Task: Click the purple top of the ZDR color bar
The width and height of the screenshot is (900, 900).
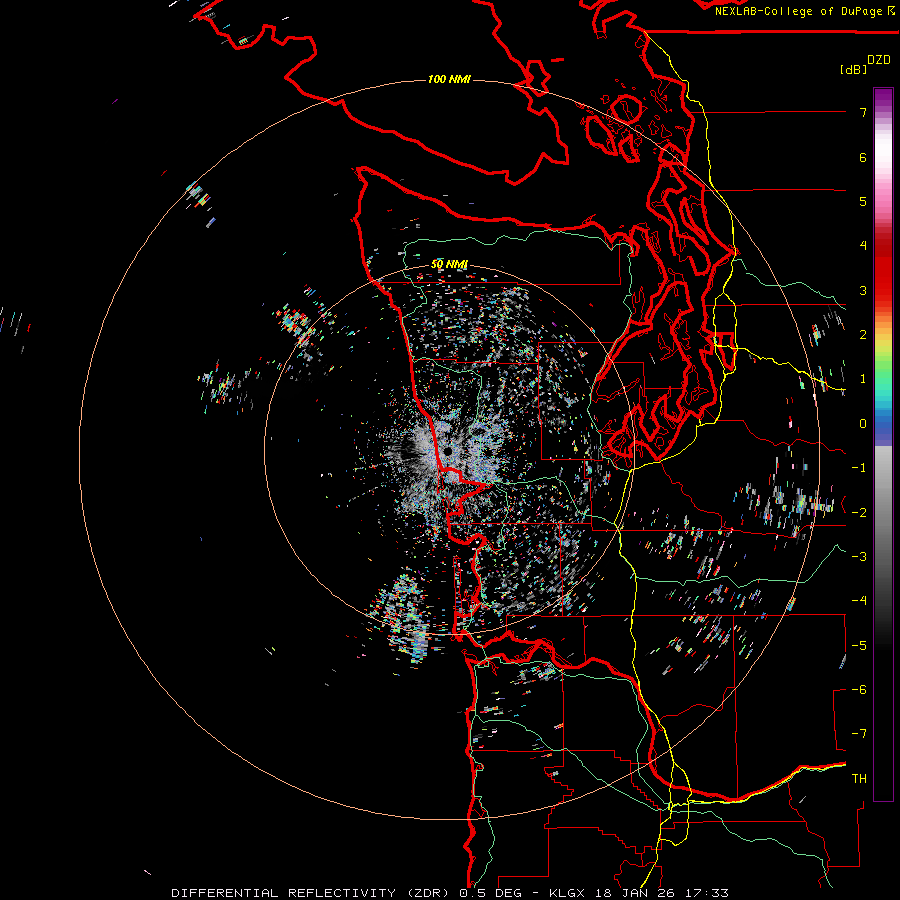Action: click(883, 98)
